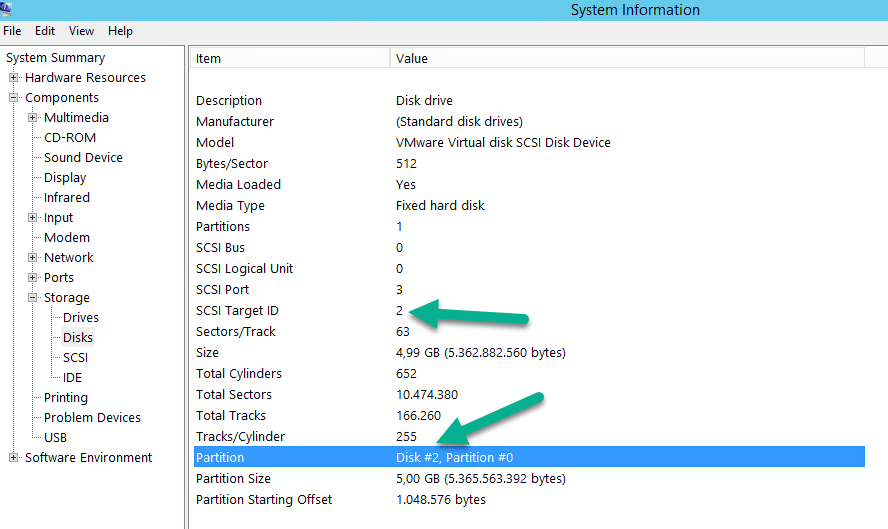Expand the Hardware Resources tree node

point(14,78)
